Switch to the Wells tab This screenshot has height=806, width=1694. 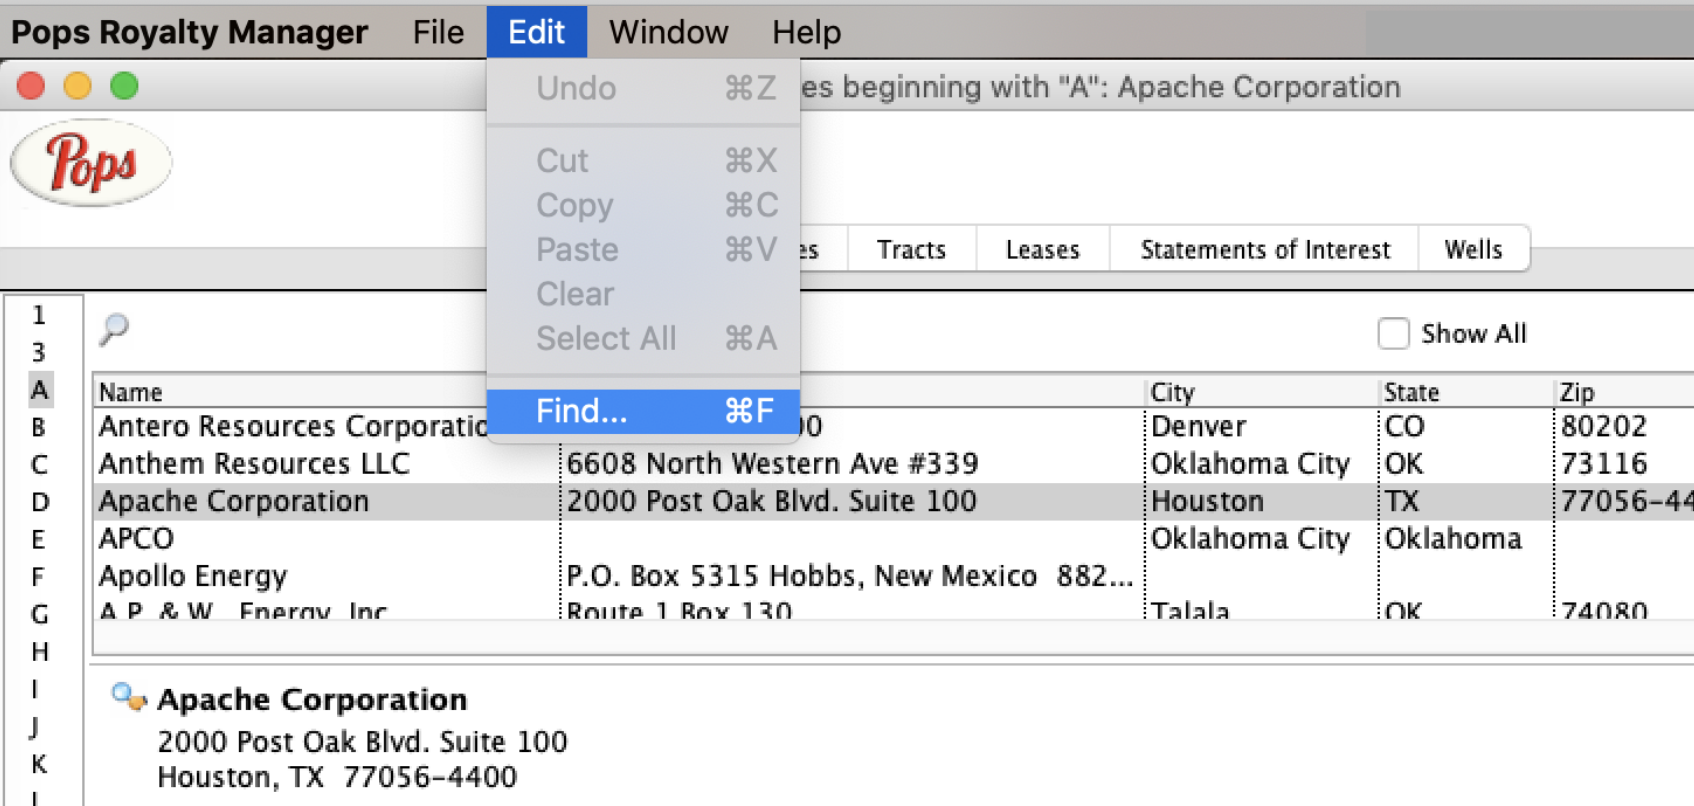pos(1473,249)
